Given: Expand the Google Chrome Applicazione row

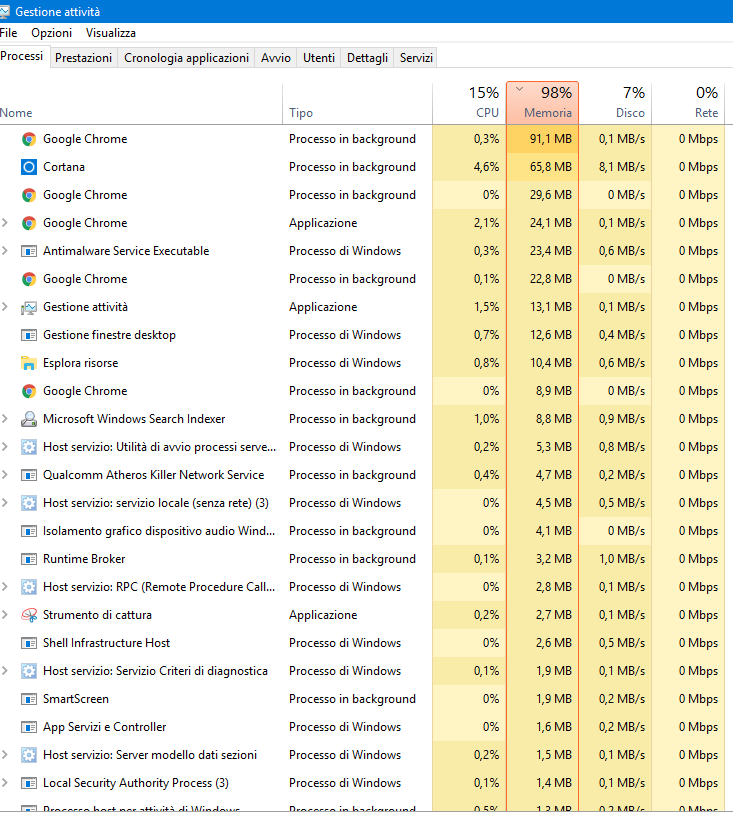Looking at the screenshot, I should pyautogui.click(x=5, y=223).
